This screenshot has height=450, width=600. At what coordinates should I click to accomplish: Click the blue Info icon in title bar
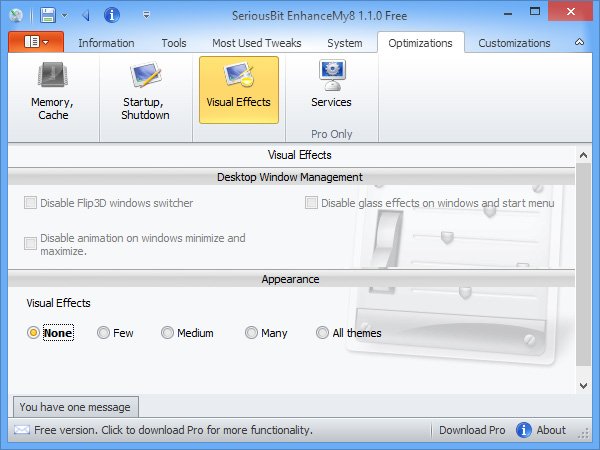pos(112,15)
